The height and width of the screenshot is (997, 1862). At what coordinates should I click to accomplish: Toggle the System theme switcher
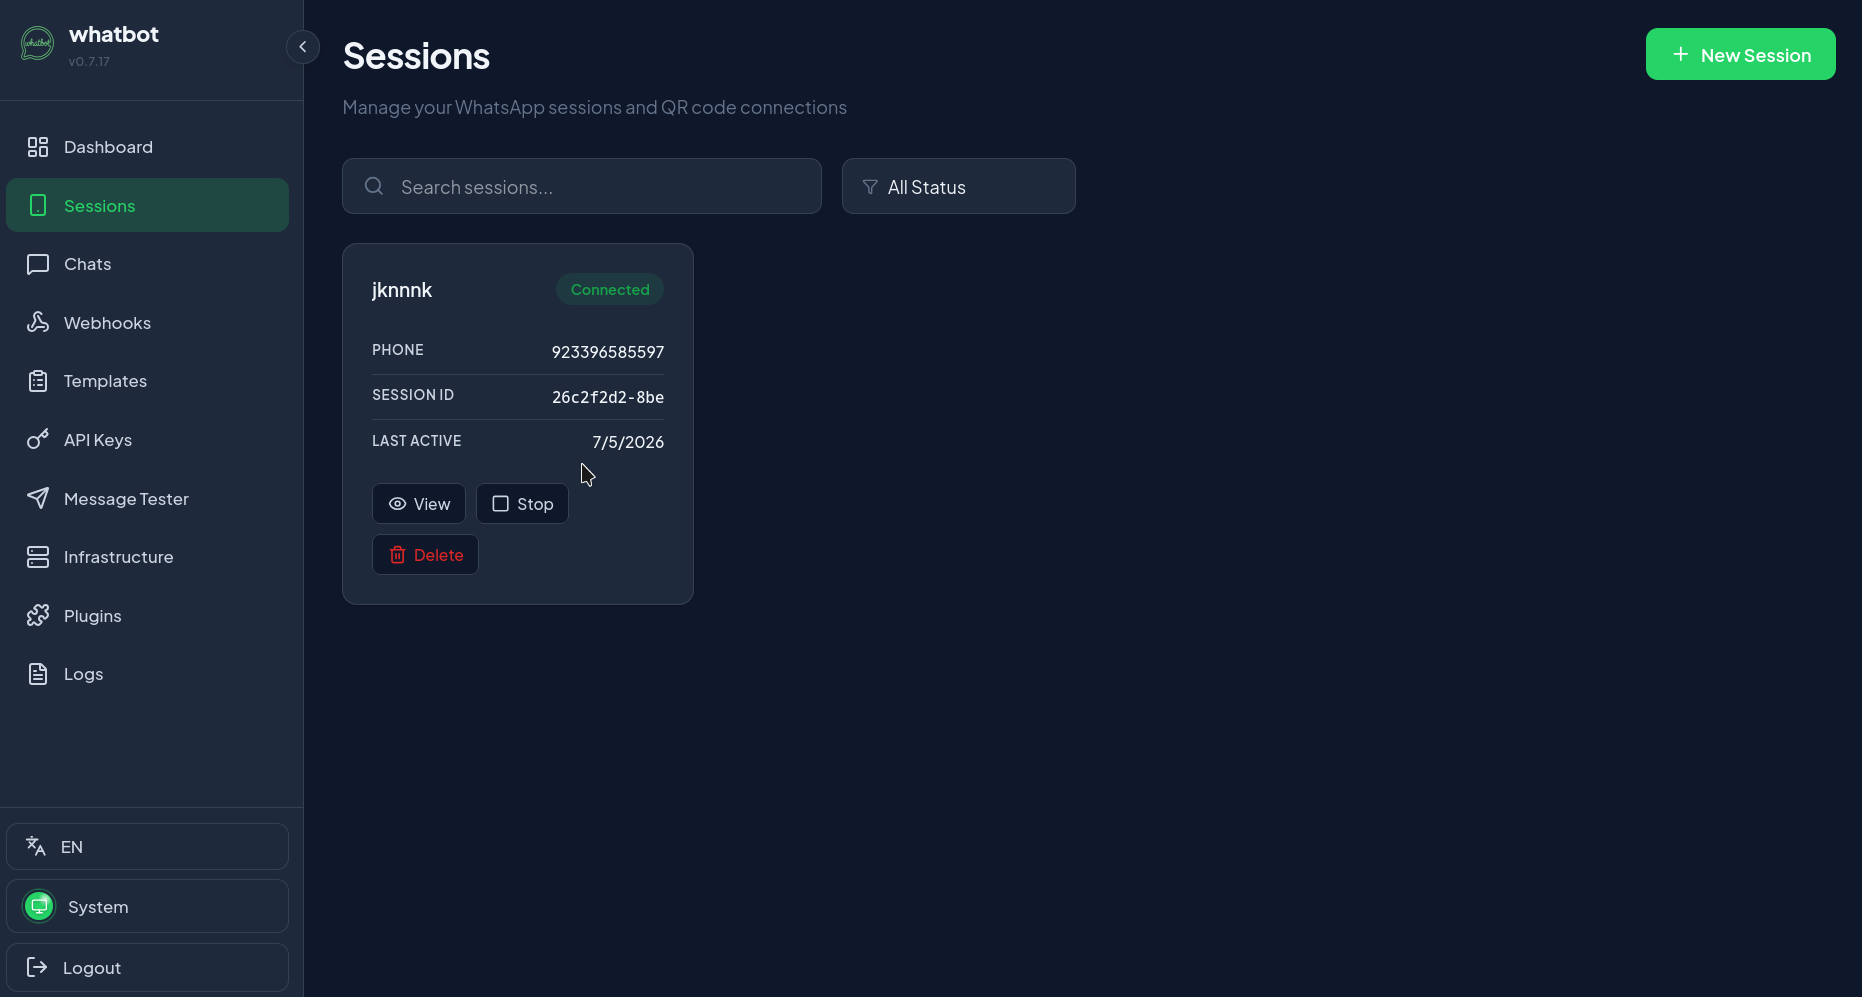click(x=148, y=906)
